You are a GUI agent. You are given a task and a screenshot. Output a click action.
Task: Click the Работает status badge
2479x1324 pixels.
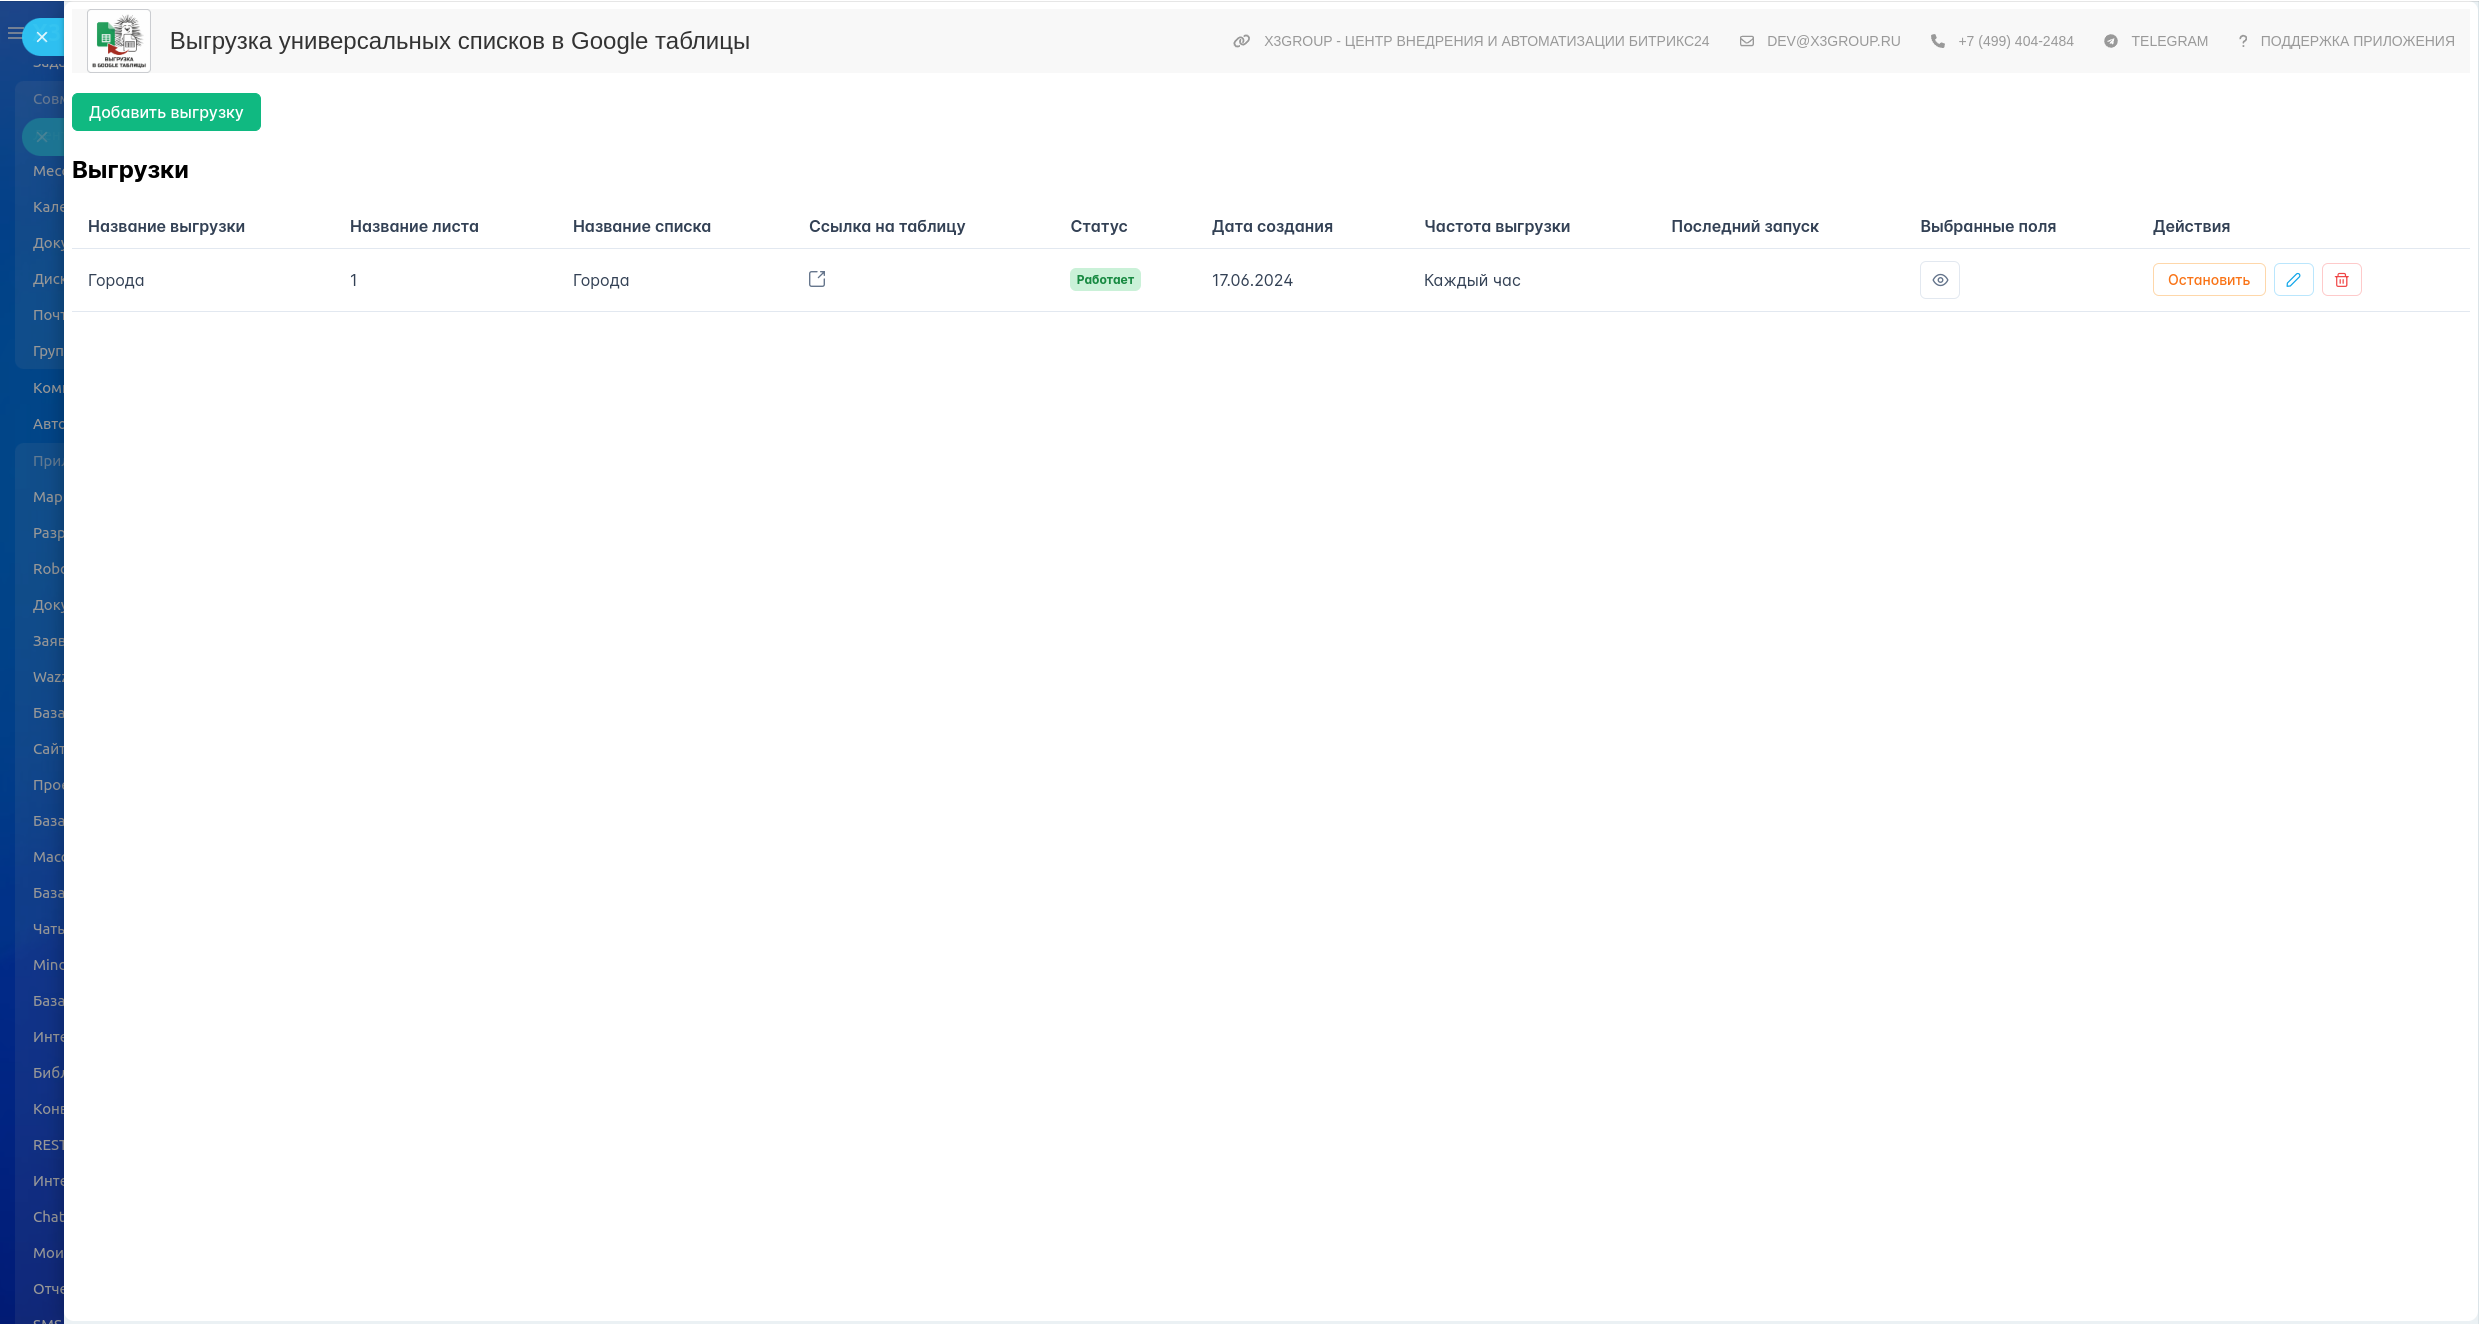[1104, 280]
